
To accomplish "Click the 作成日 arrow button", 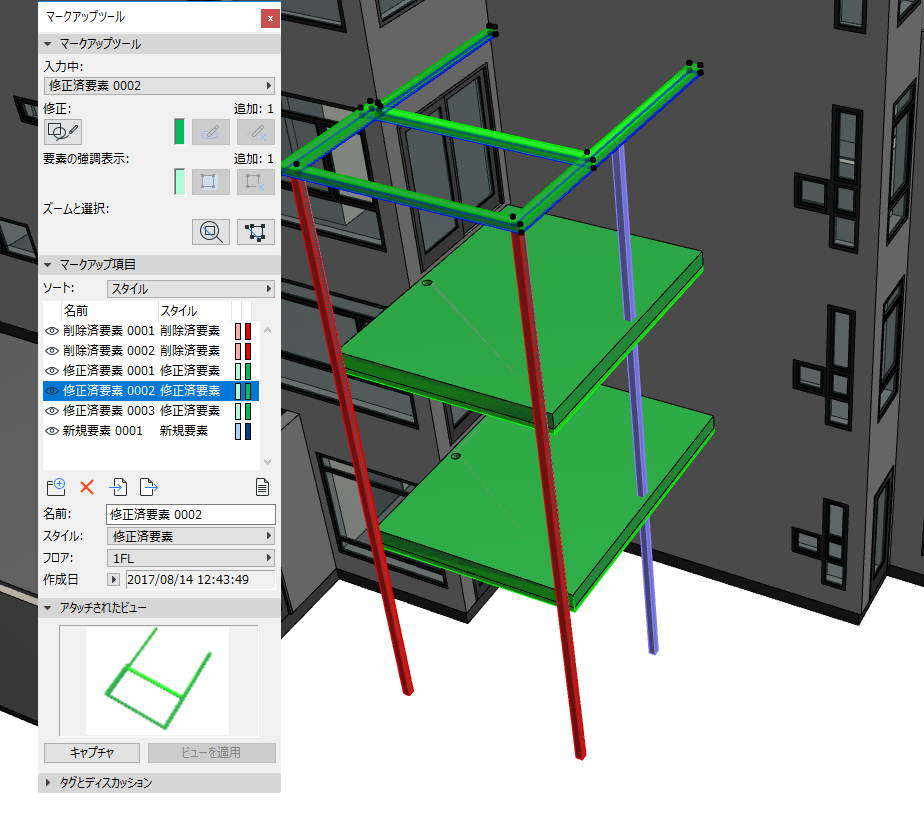I will pyautogui.click(x=113, y=580).
